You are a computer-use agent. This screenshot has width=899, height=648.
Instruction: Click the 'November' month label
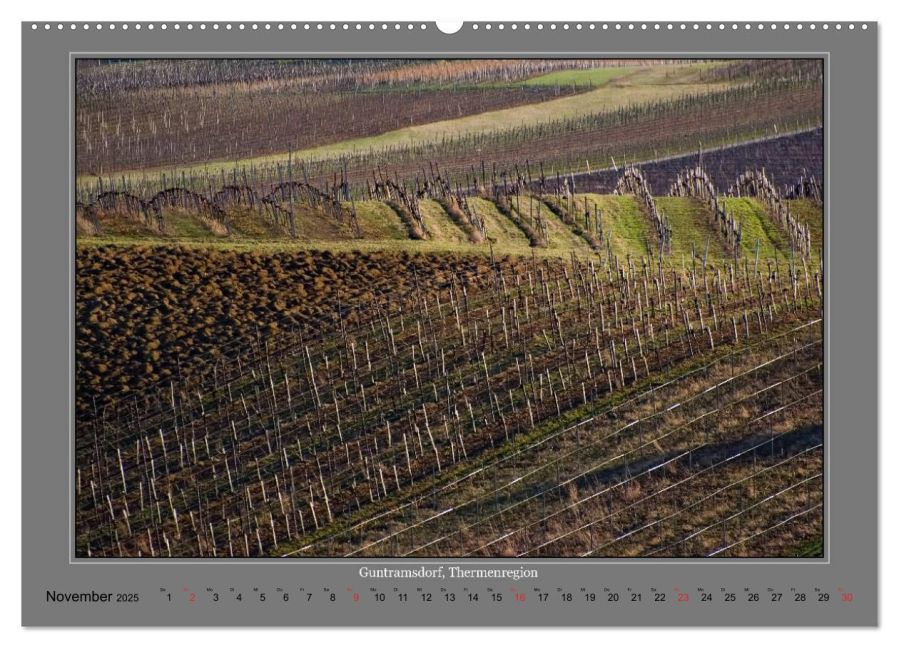[x=79, y=596]
